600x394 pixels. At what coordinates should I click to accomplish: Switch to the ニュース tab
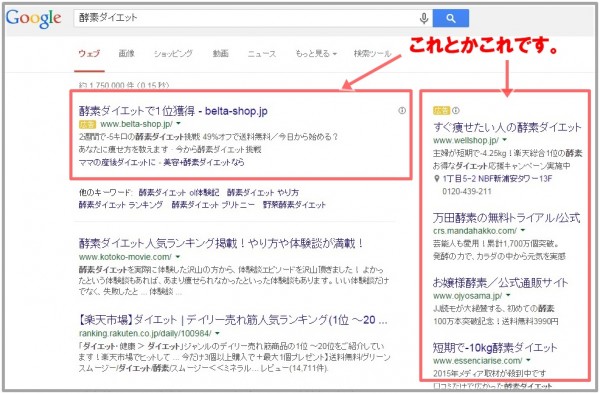pyautogui.click(x=262, y=53)
